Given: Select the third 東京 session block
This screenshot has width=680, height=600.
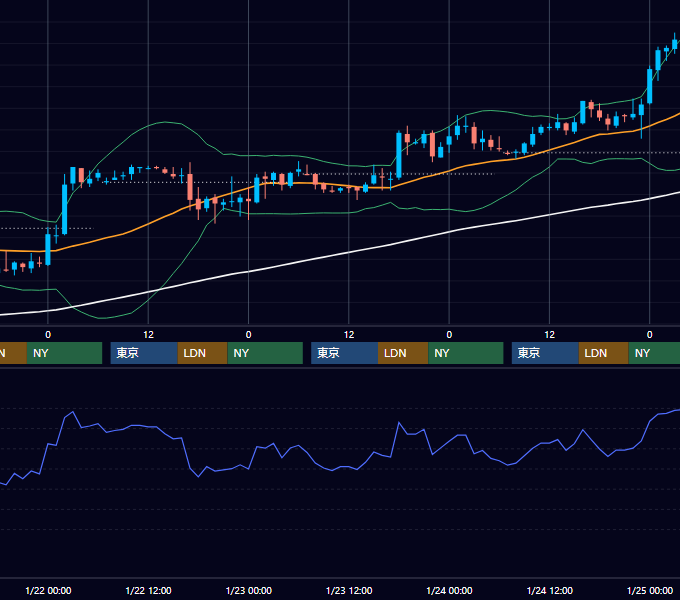Looking at the screenshot, I should tap(545, 353).
